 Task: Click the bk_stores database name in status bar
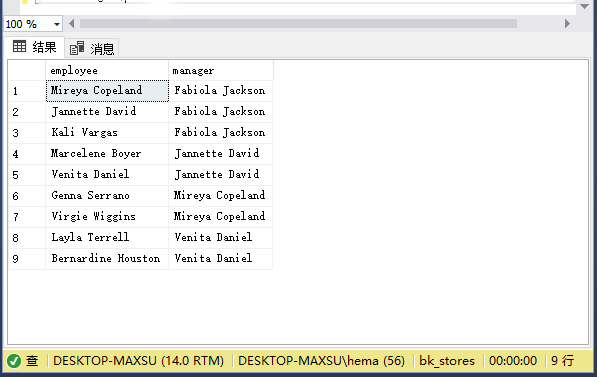pos(447,361)
